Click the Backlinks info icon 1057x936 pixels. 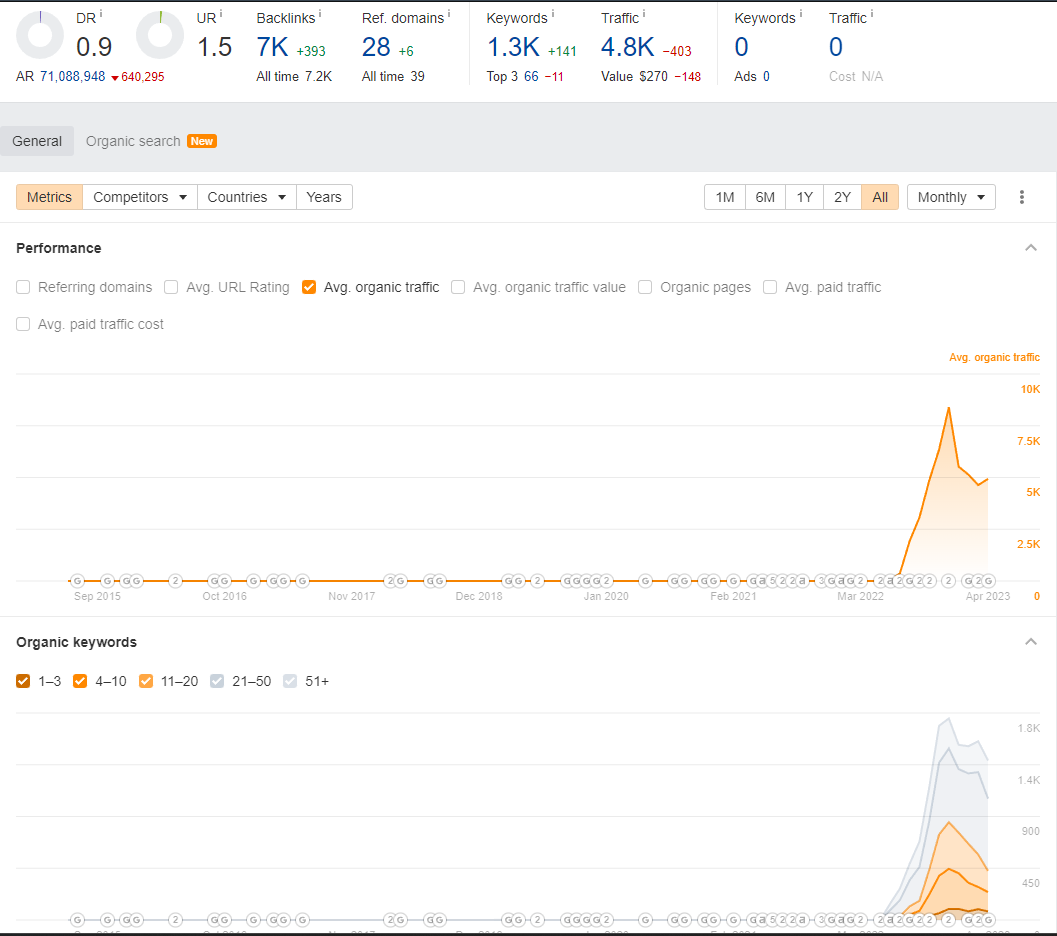(x=320, y=13)
